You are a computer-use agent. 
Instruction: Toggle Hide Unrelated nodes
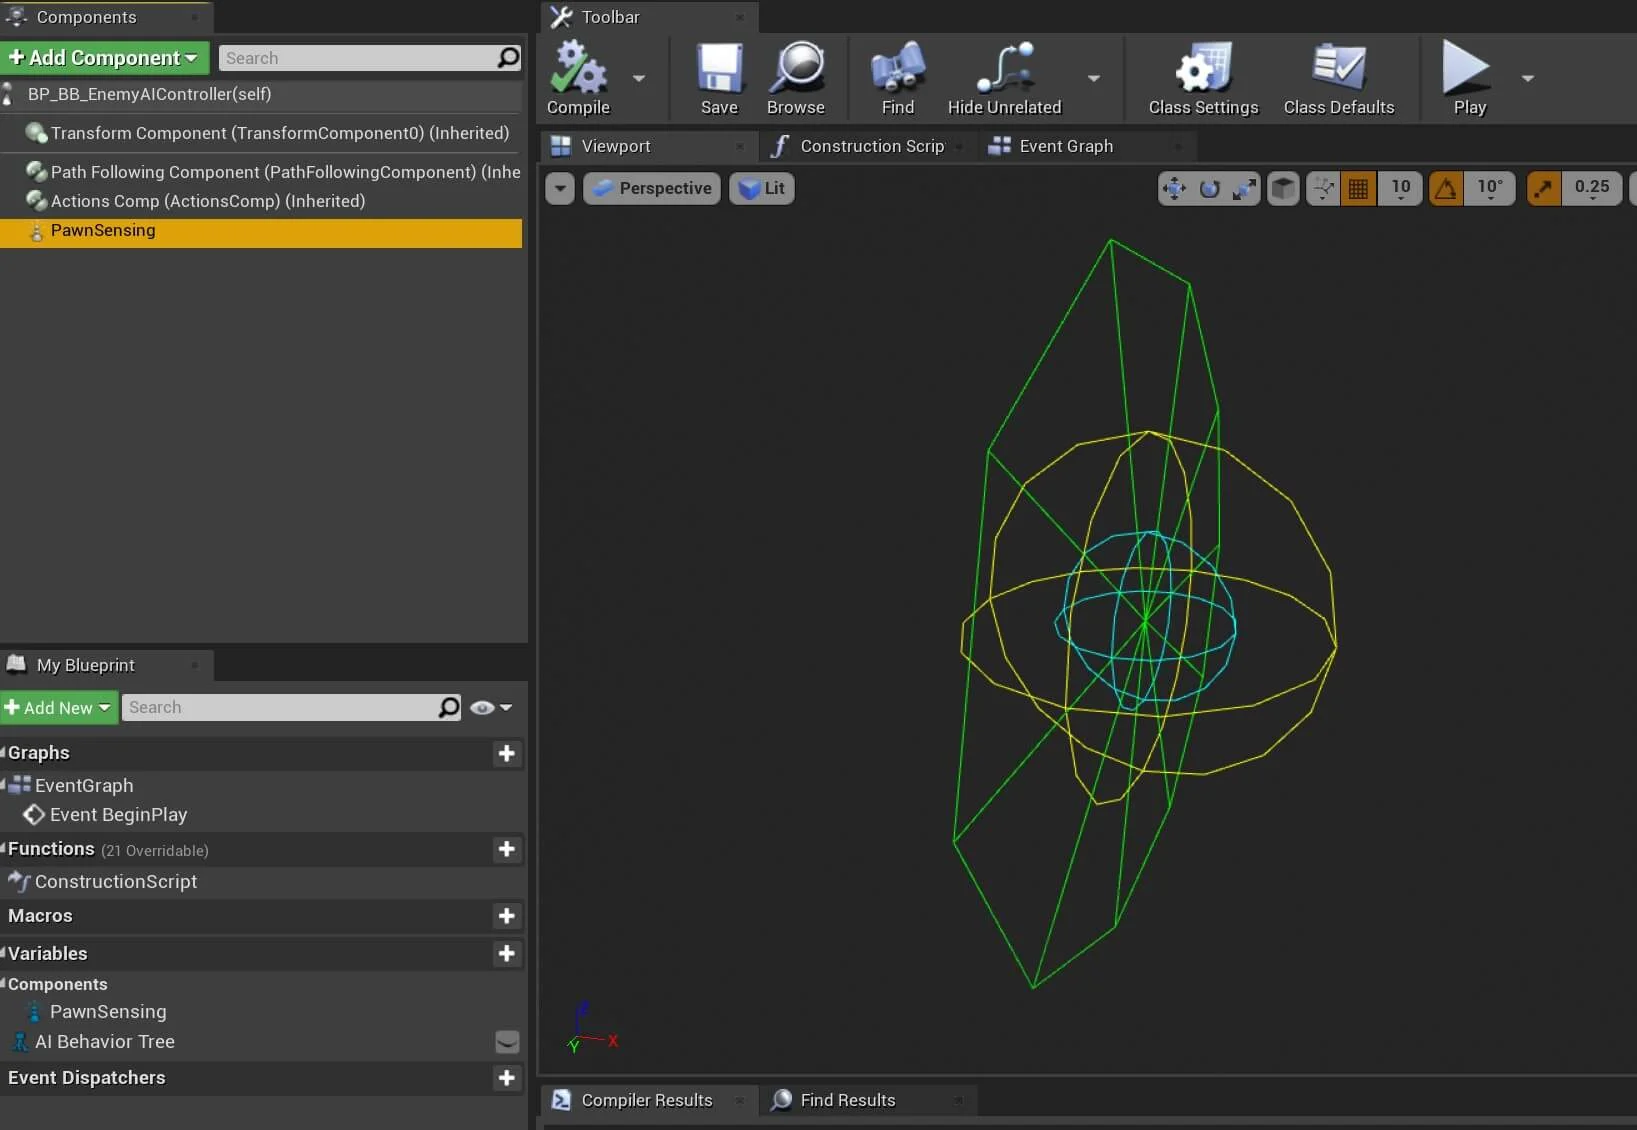point(1004,79)
